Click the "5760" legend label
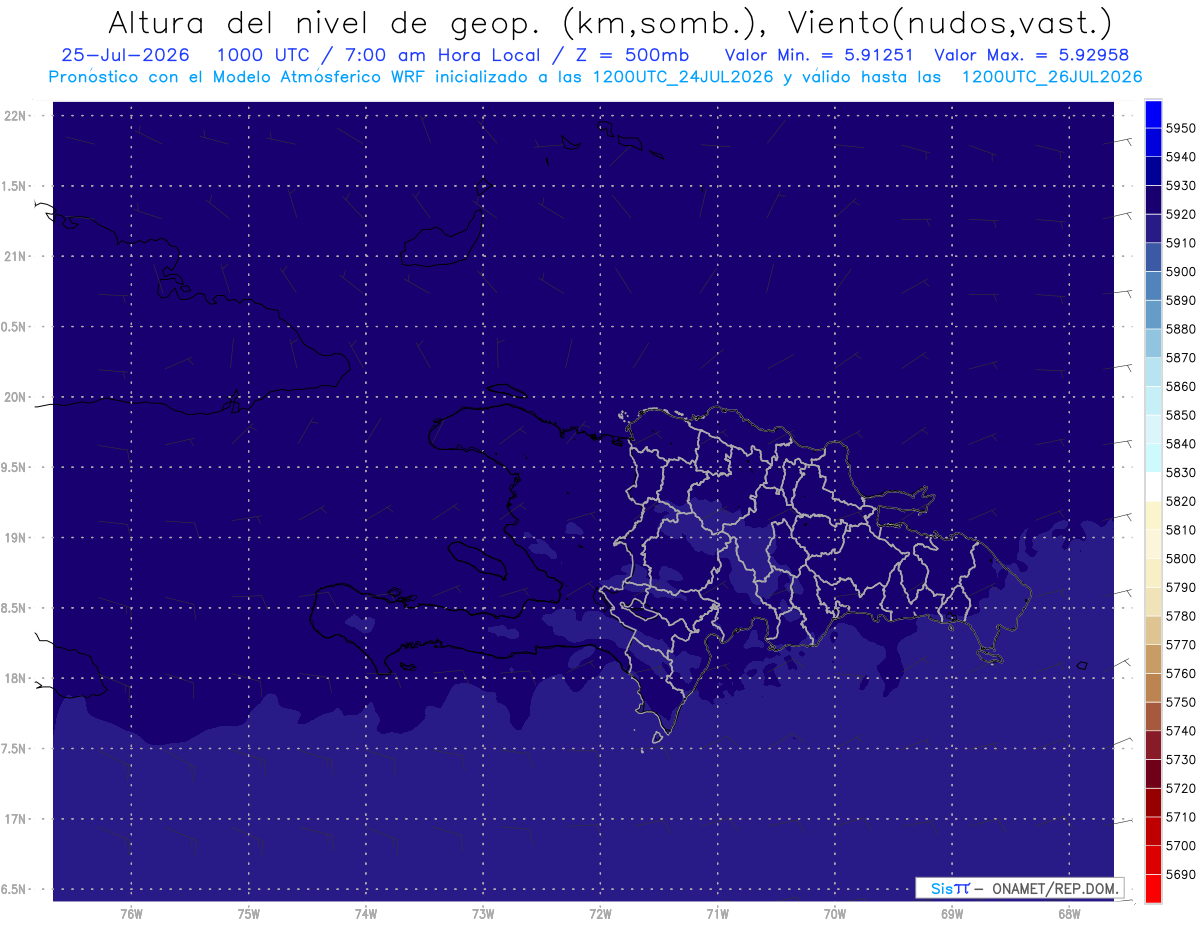Image resolution: width=1200 pixels, height=927 pixels. click(1181, 673)
